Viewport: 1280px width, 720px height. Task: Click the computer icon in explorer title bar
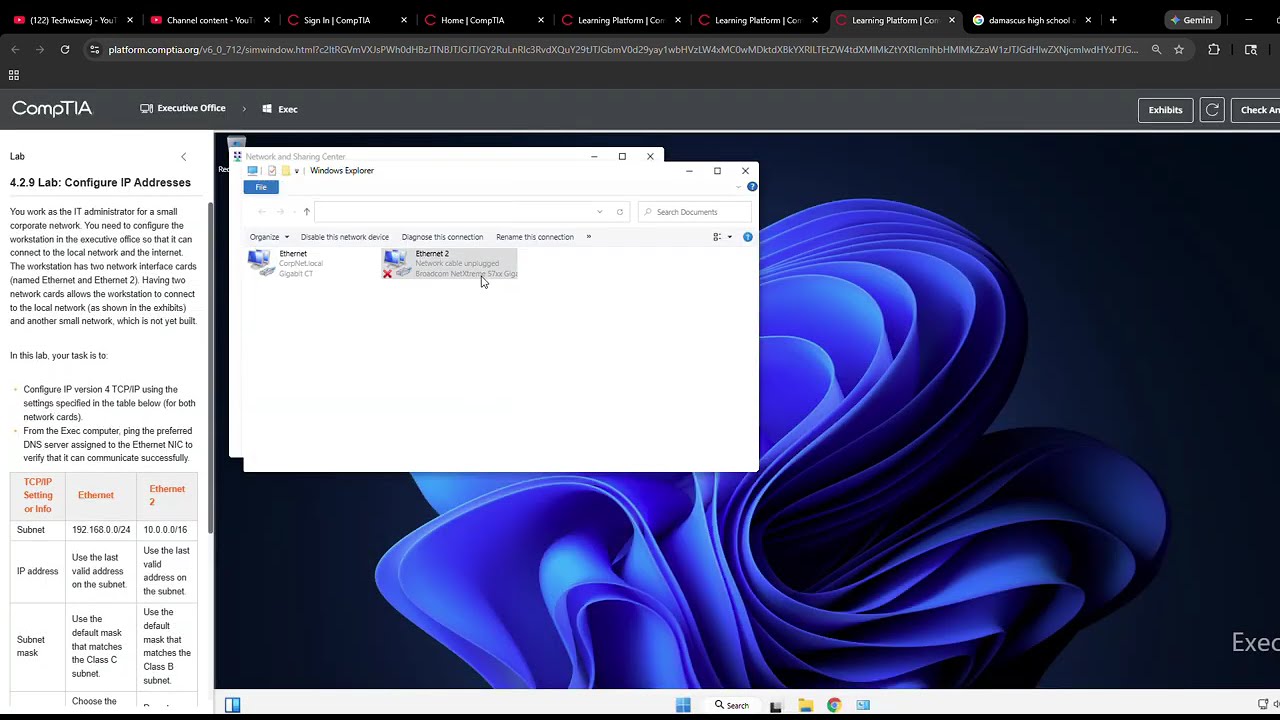pyautogui.click(x=253, y=171)
